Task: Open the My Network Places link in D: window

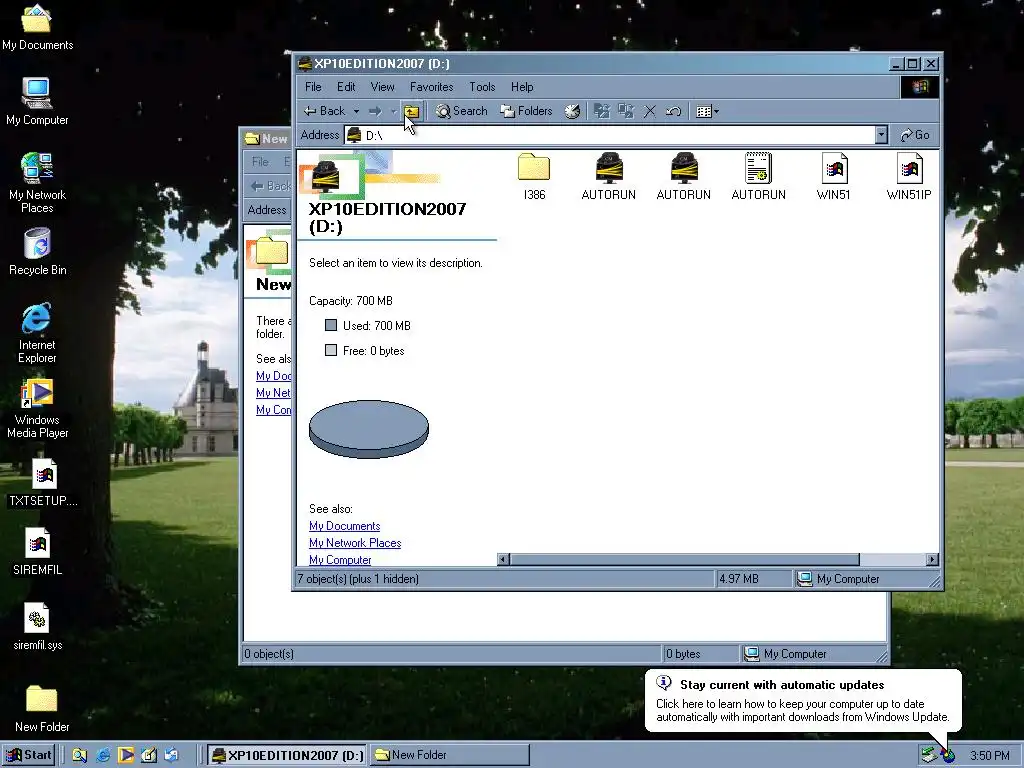Action: tap(355, 543)
